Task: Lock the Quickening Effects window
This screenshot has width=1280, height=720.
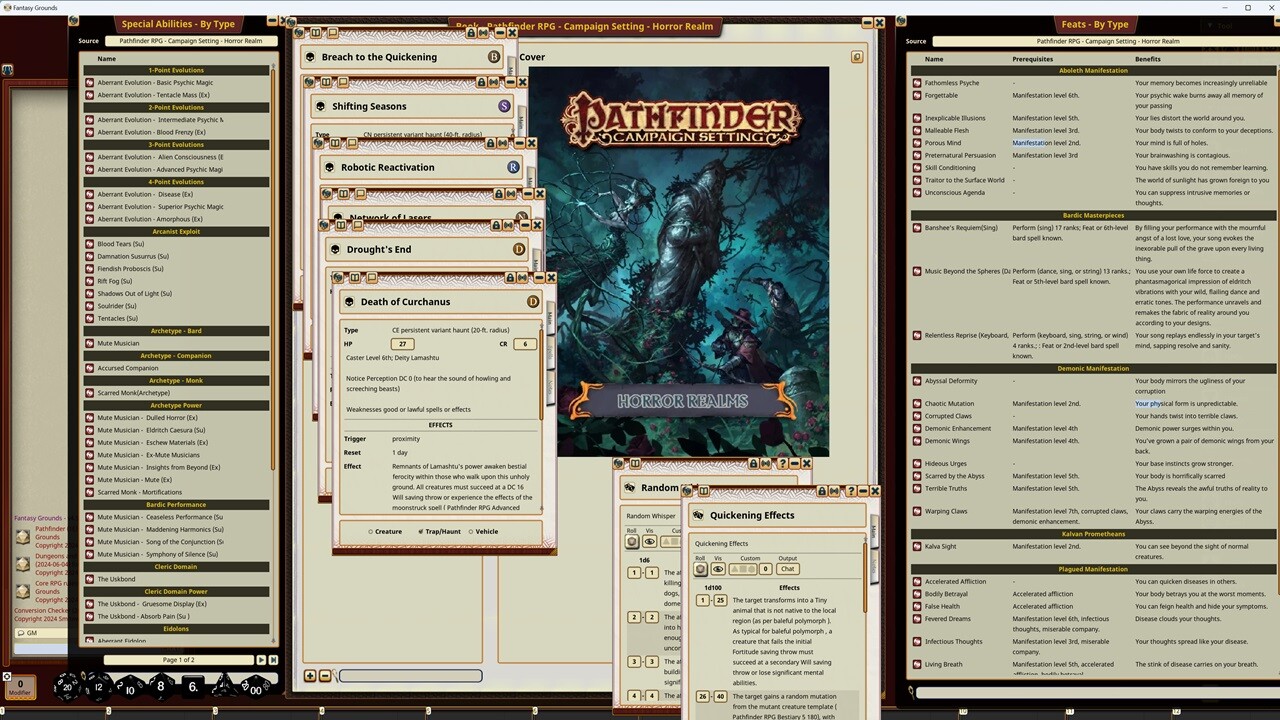Action: [x=823, y=491]
